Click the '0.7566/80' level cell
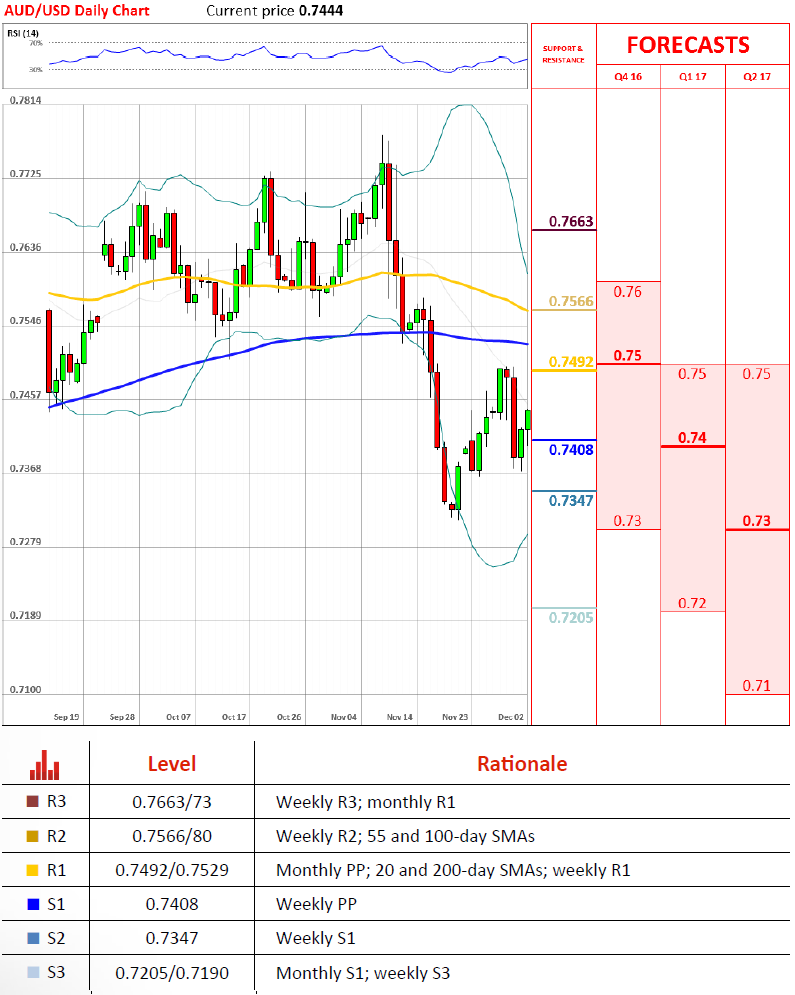795x995 pixels. click(x=172, y=836)
